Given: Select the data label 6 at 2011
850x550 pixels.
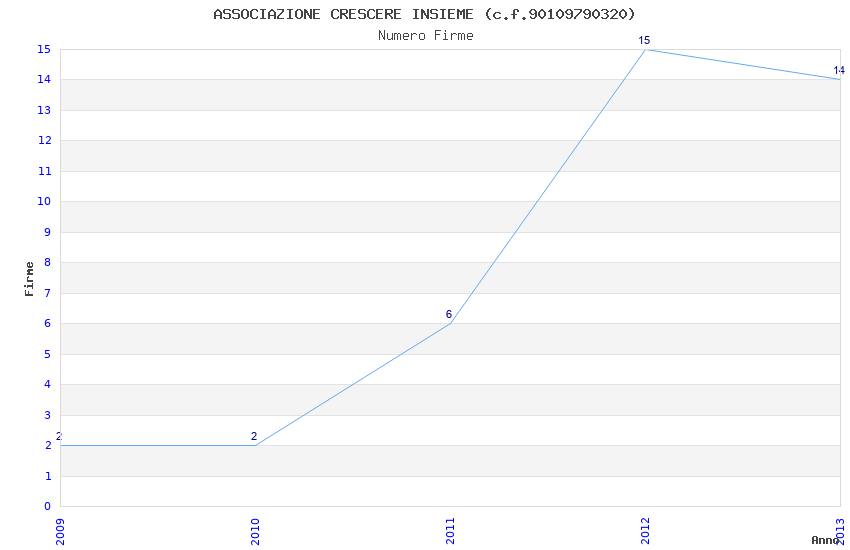Looking at the screenshot, I should pyautogui.click(x=449, y=314).
